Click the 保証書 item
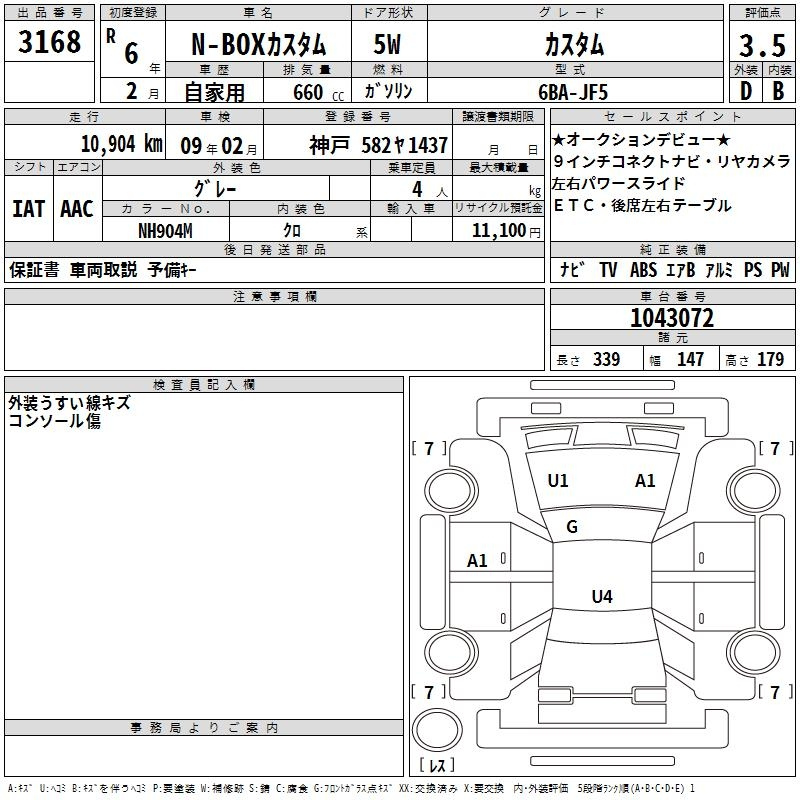Image resolution: width=800 pixels, height=800 pixels. pos(34,270)
